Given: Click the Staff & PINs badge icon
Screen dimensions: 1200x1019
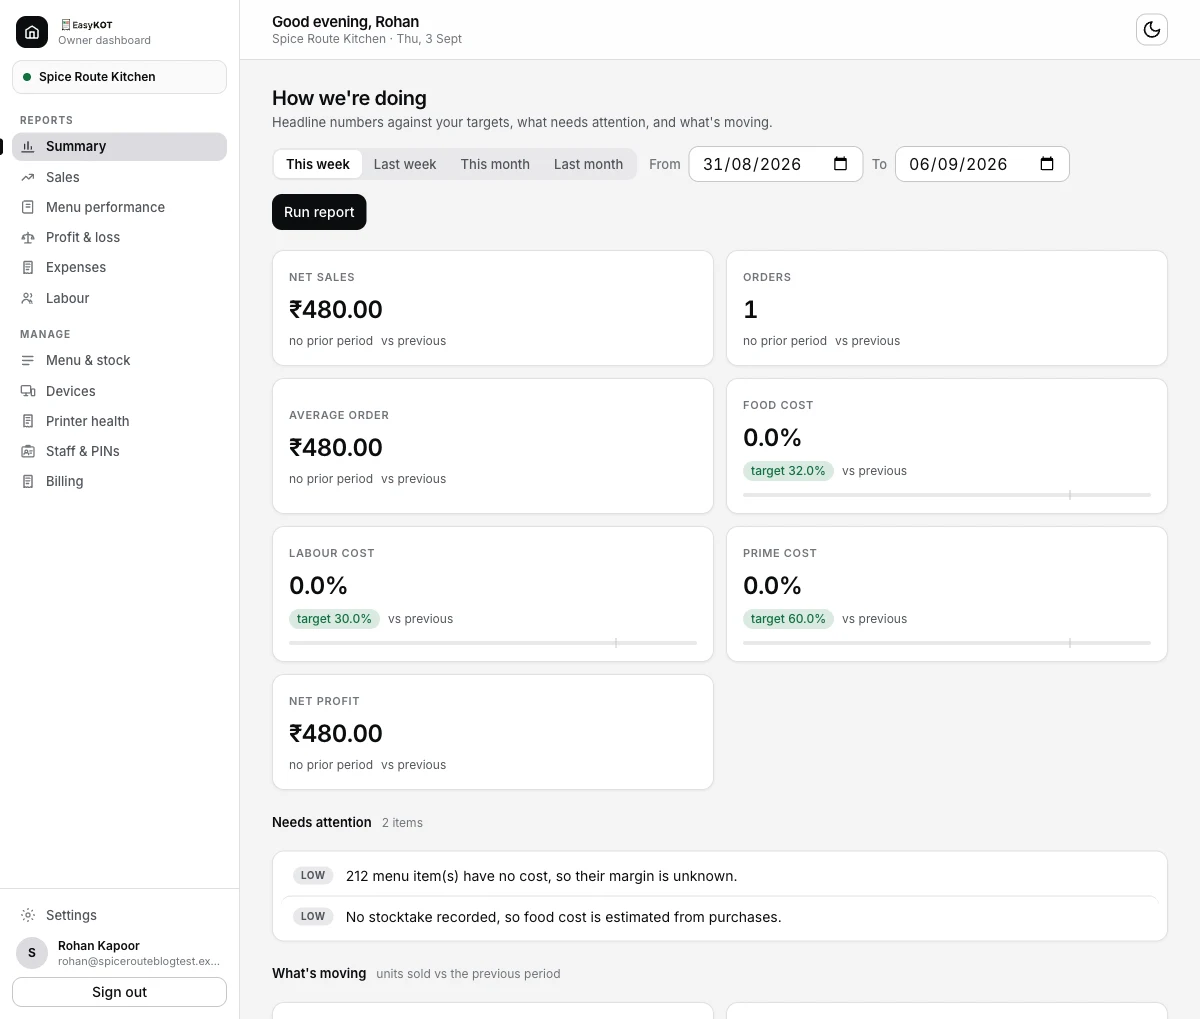Looking at the screenshot, I should [x=28, y=451].
